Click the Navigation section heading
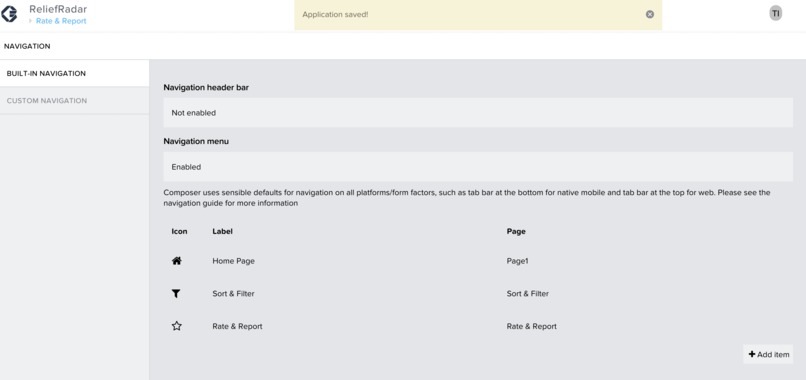Screen dimensions: 806x380 pos(27,46)
